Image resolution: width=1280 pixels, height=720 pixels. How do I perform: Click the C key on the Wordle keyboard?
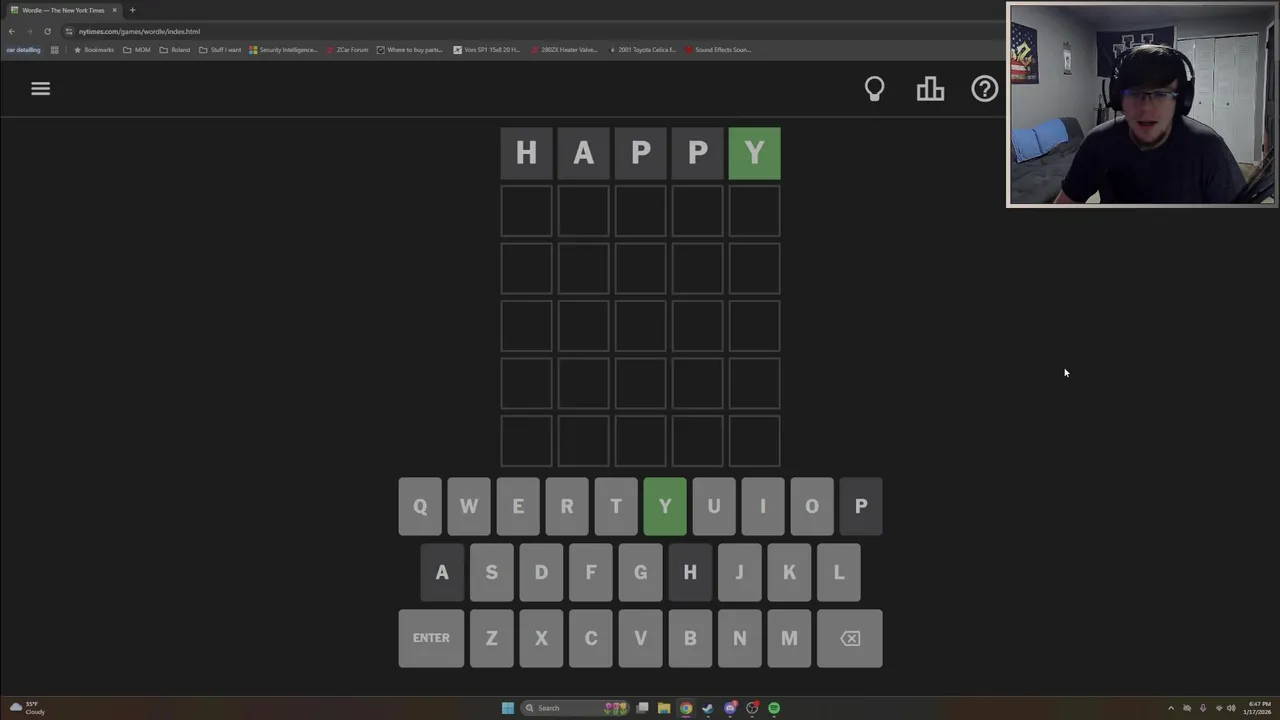[591, 638]
